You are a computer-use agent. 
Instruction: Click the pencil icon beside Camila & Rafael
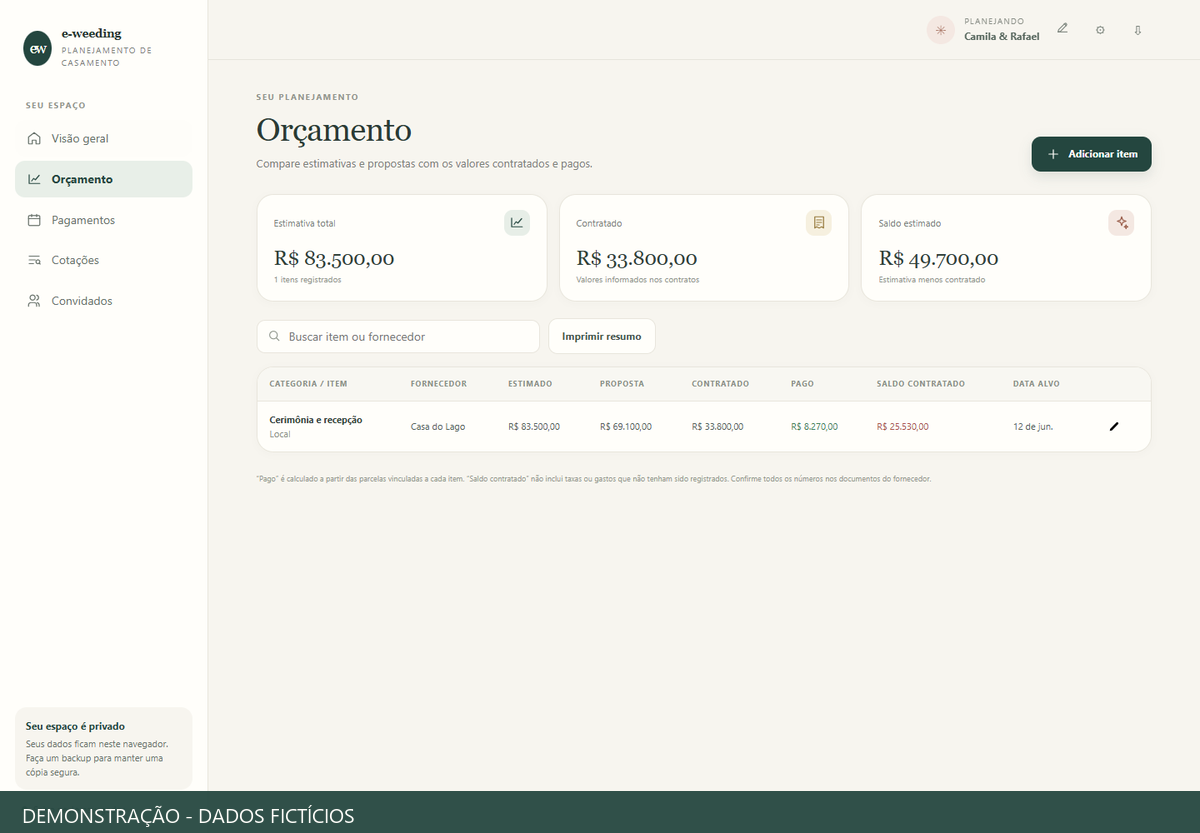pyautogui.click(x=1062, y=29)
